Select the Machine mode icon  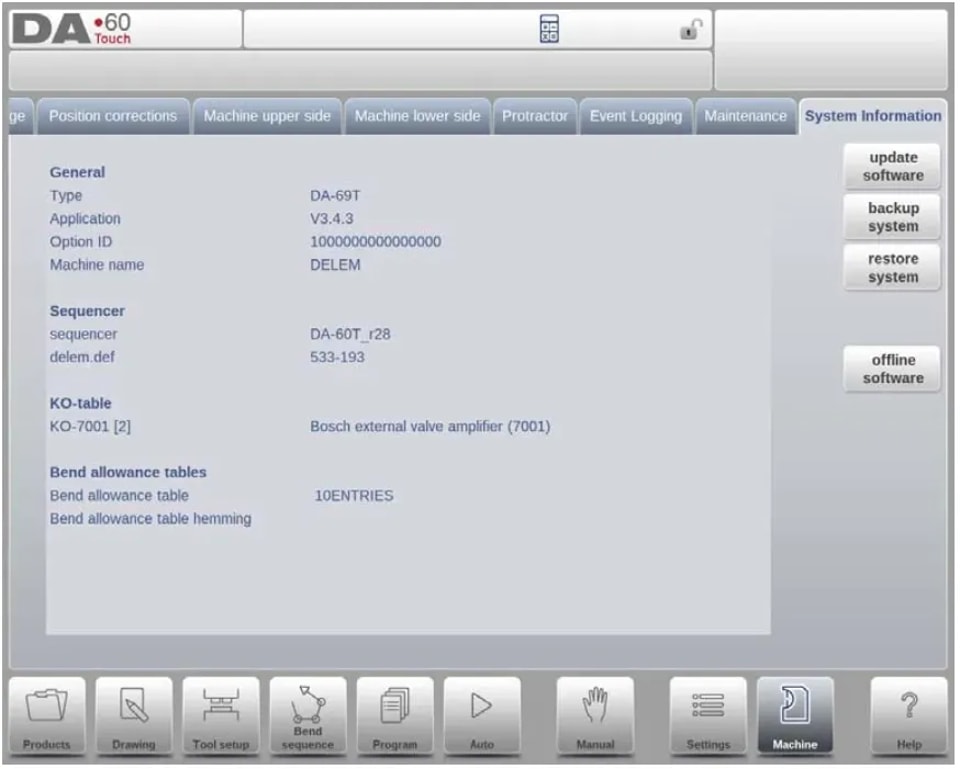(795, 715)
